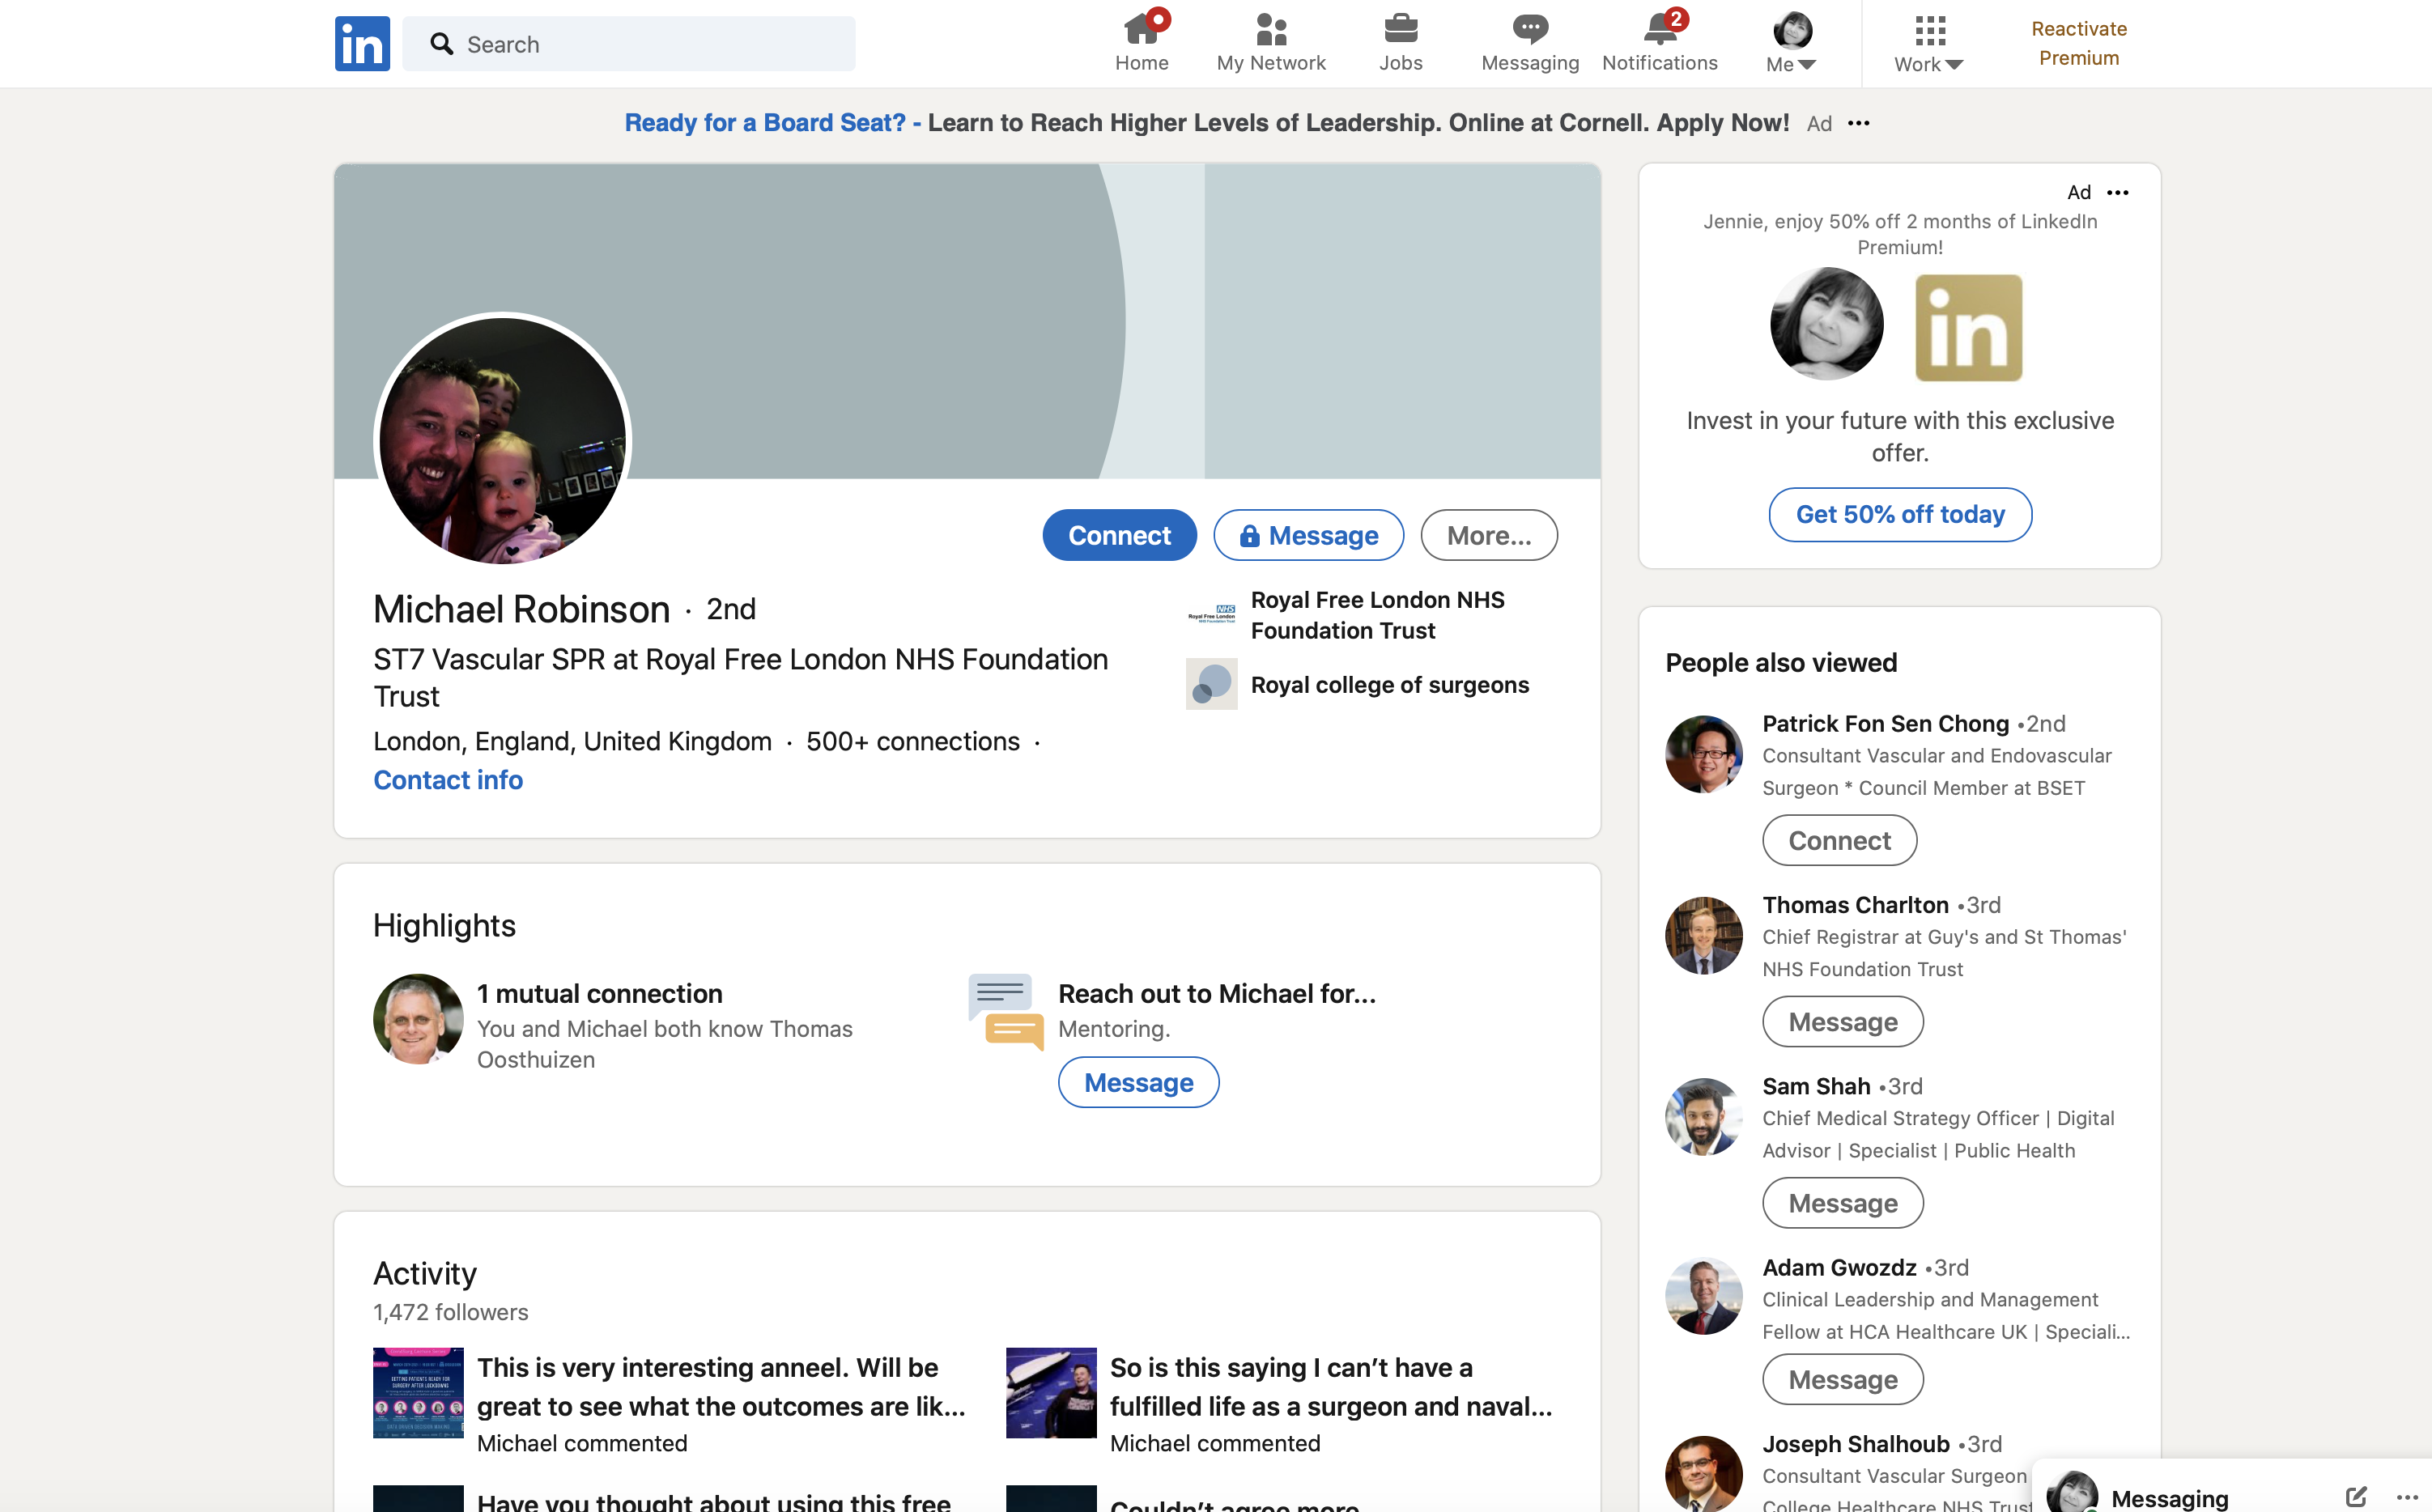
Task: Click Thomas Oosthuizen's mutual connection photo
Action: (x=418, y=1019)
